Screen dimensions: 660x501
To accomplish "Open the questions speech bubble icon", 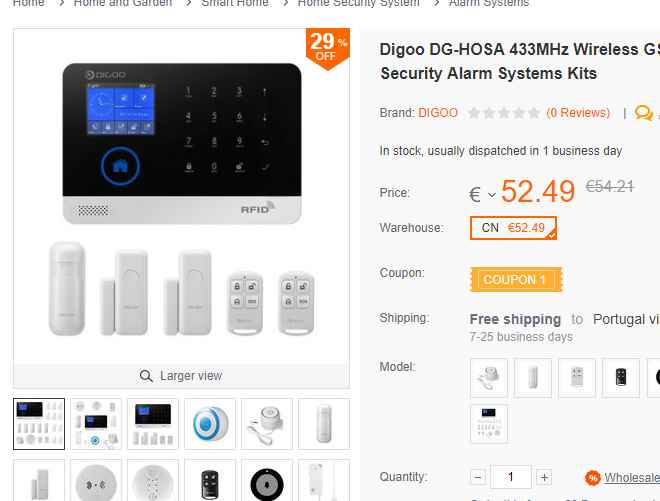I will [x=643, y=113].
